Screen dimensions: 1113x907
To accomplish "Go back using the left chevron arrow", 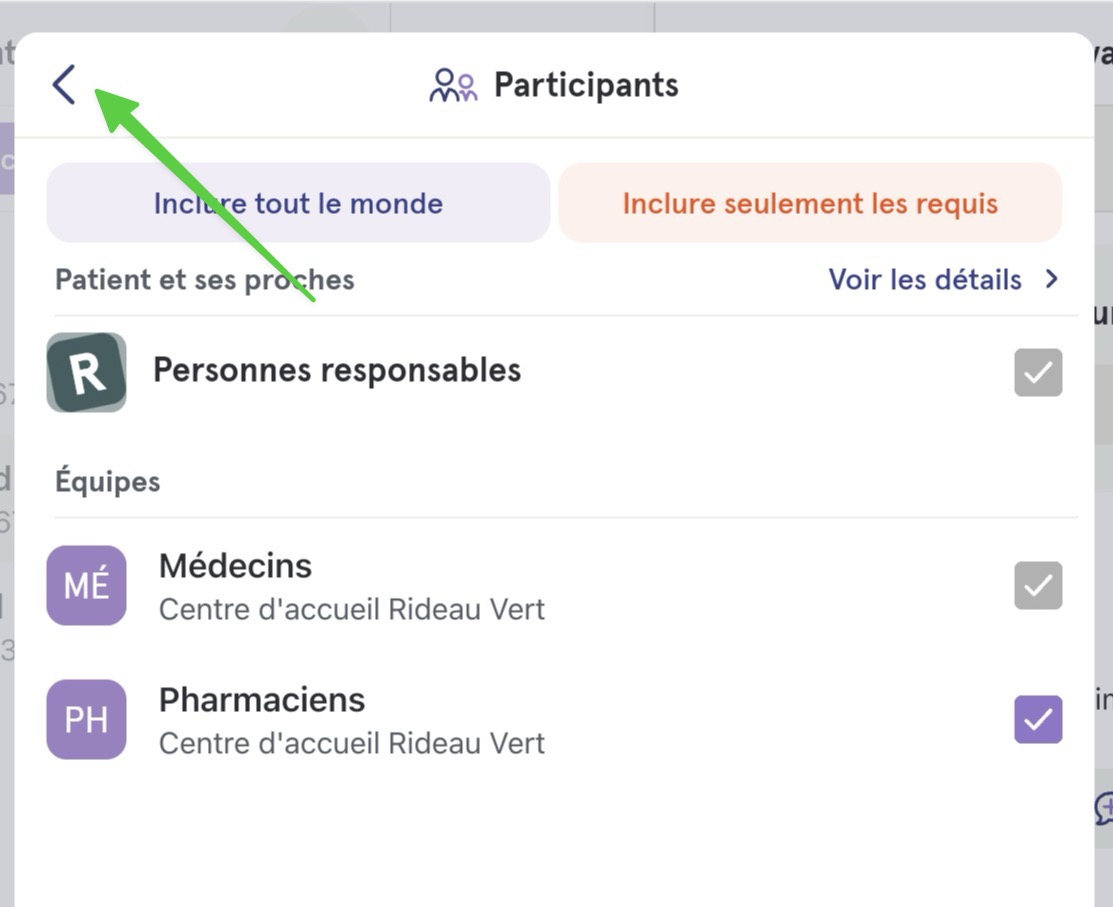I will pyautogui.click(x=64, y=84).
